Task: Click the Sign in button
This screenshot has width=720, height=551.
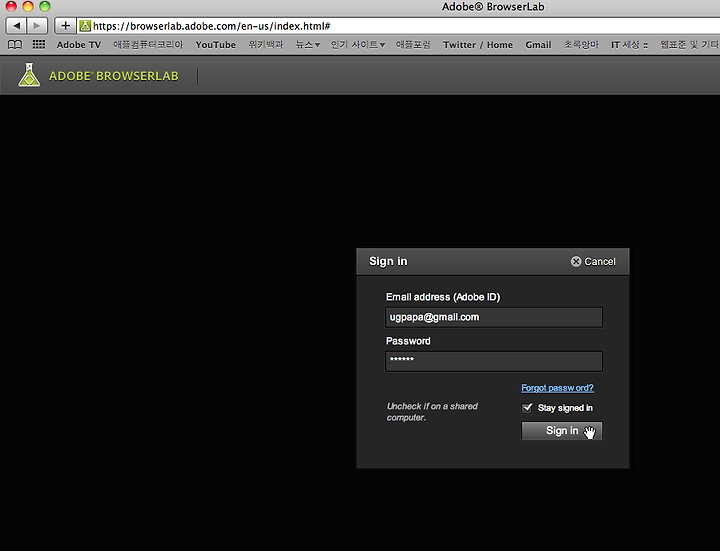Action: [562, 431]
